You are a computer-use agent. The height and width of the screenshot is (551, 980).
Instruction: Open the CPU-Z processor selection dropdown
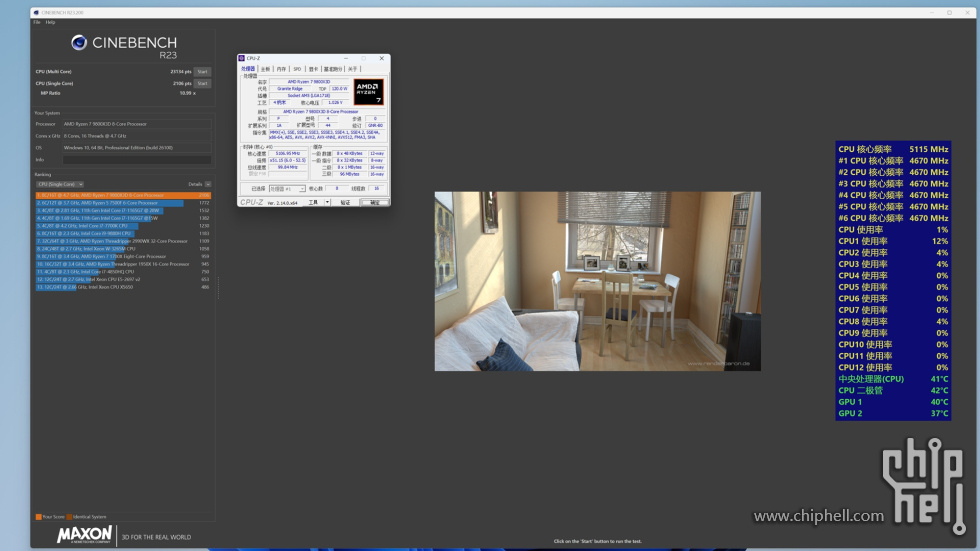(x=288, y=189)
